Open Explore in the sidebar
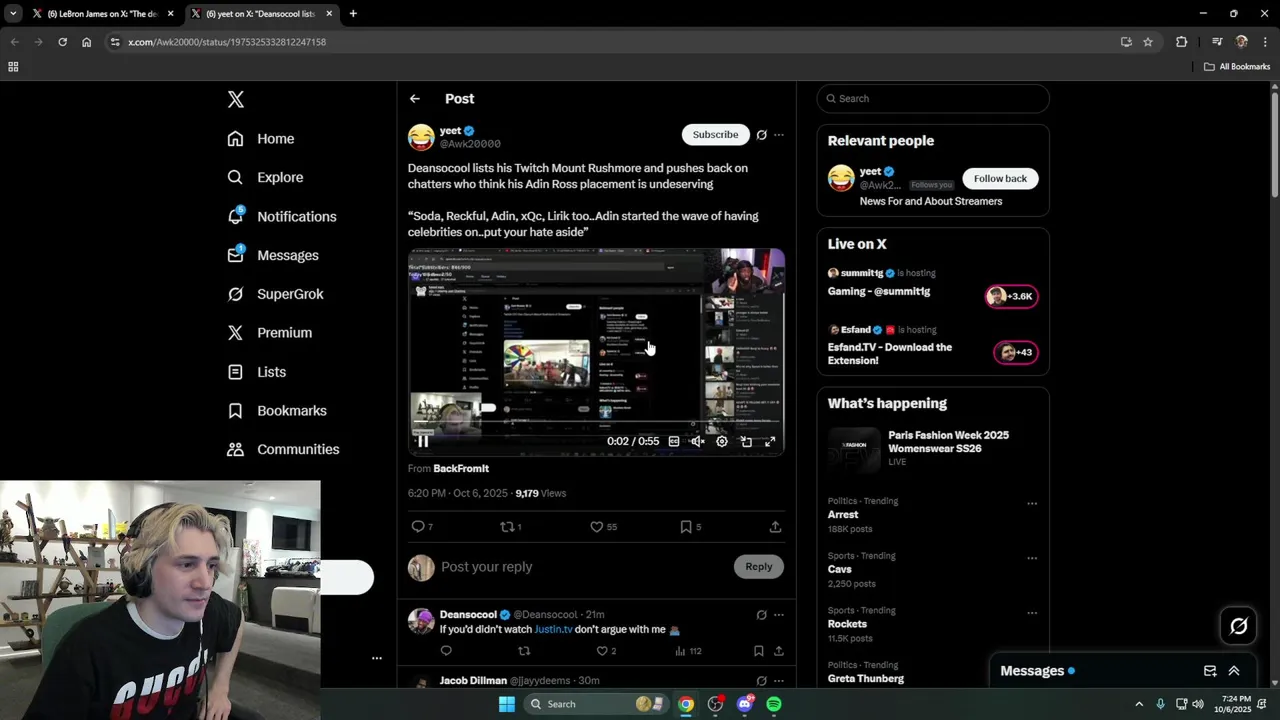Image resolution: width=1280 pixels, height=720 pixels. (265, 177)
